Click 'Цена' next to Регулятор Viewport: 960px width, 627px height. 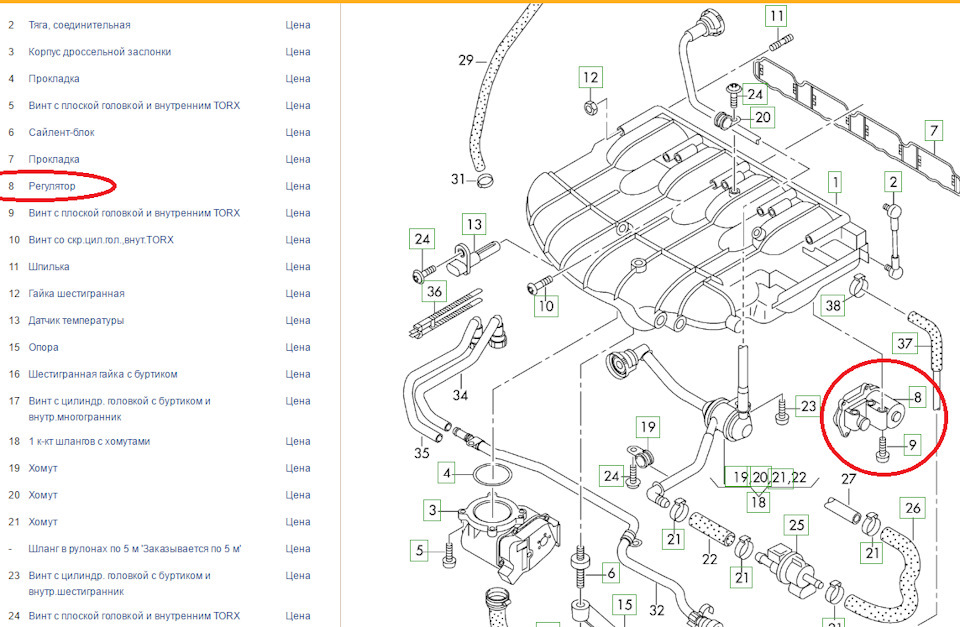297,185
